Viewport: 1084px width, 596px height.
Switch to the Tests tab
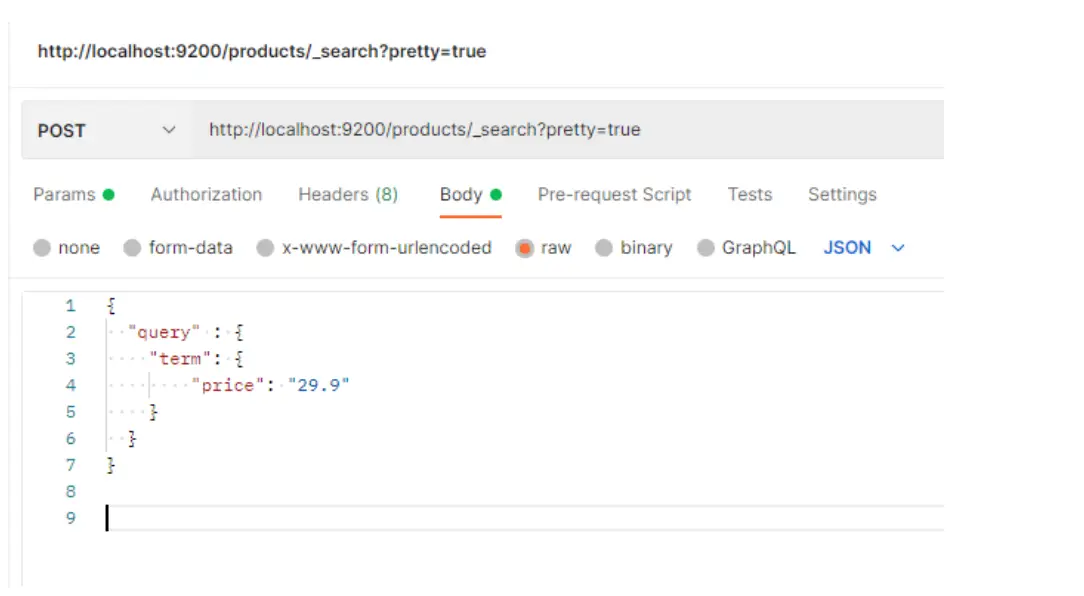(x=749, y=195)
